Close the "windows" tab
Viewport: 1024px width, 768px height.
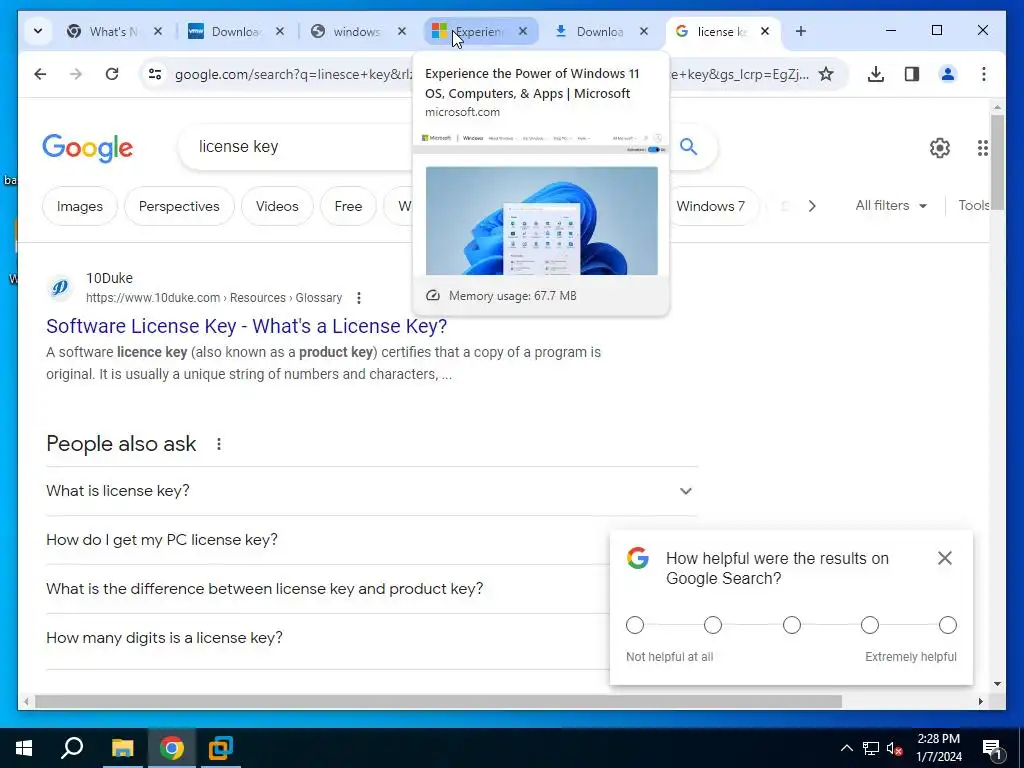pyautogui.click(x=402, y=31)
